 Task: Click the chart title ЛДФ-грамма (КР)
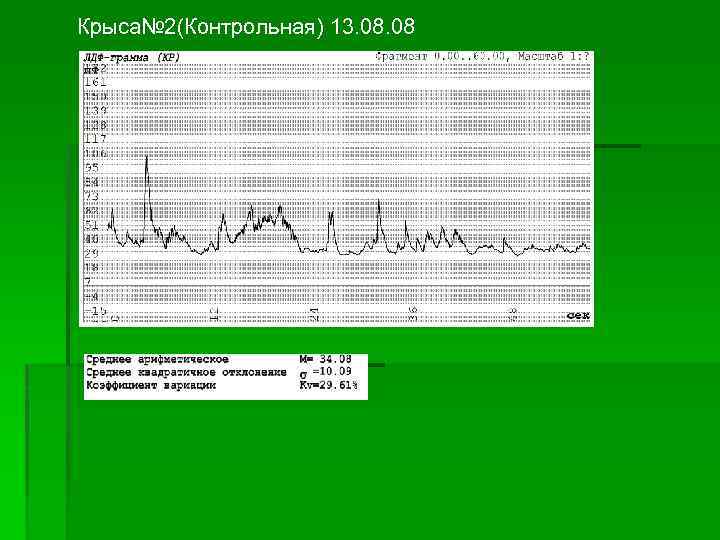tap(132, 58)
